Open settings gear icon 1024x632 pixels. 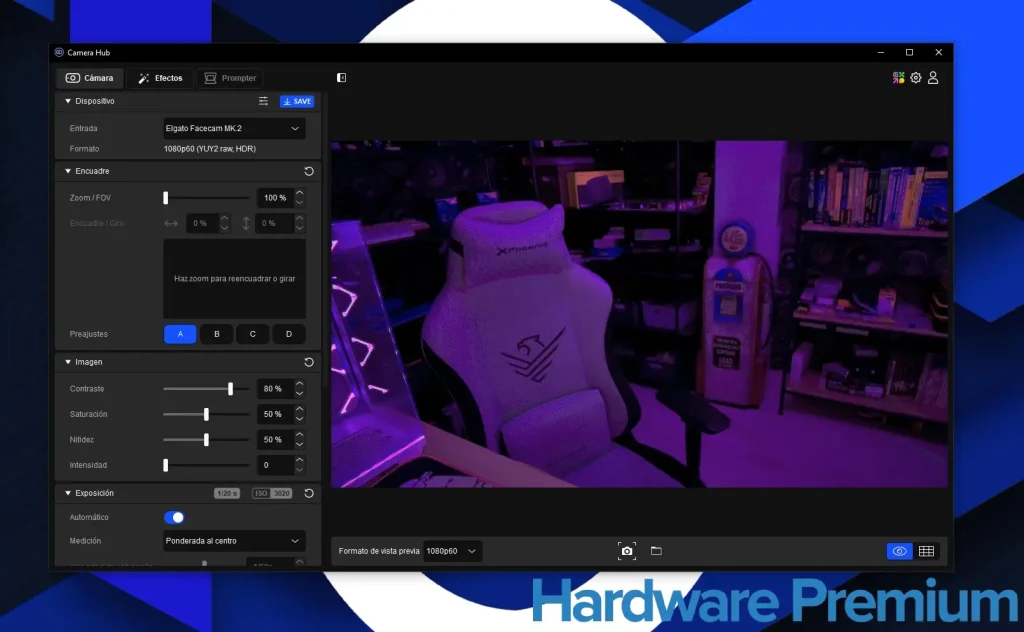pyautogui.click(x=916, y=78)
